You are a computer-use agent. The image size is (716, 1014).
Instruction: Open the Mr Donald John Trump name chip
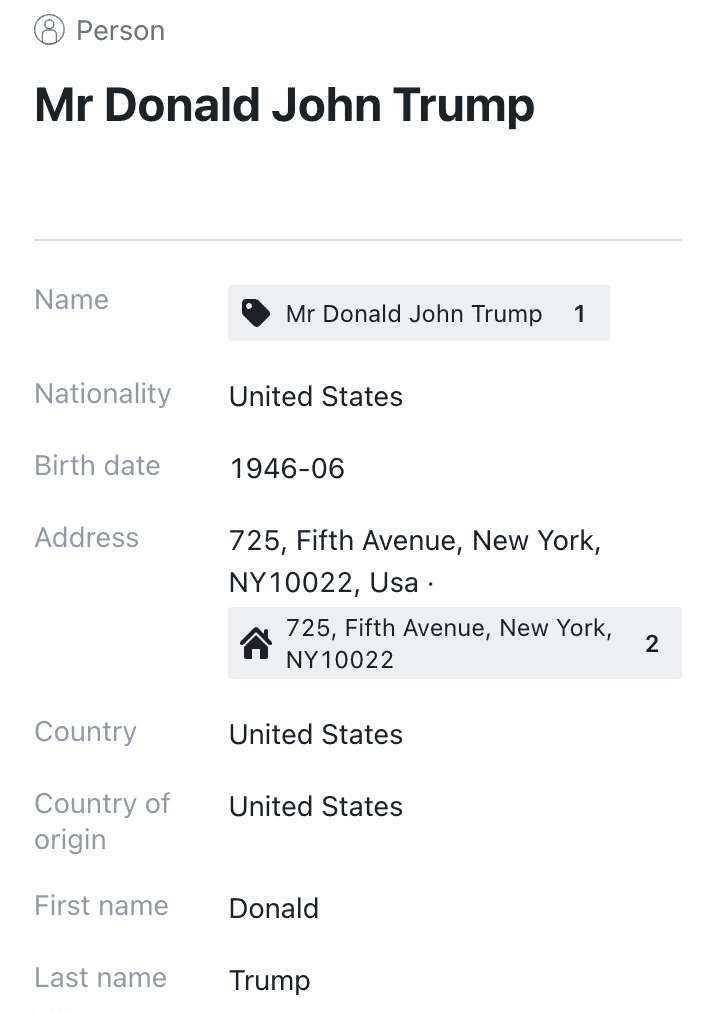point(418,313)
